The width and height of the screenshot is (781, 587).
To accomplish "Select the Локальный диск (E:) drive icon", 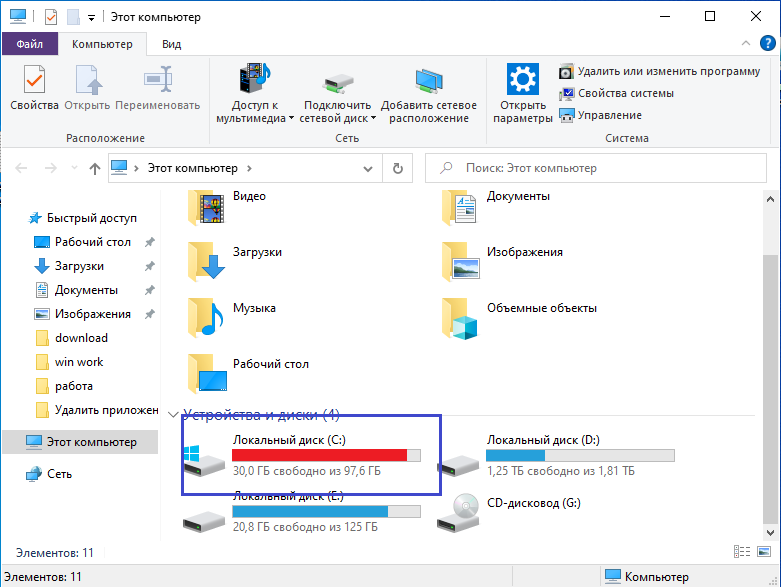I will click(204, 522).
